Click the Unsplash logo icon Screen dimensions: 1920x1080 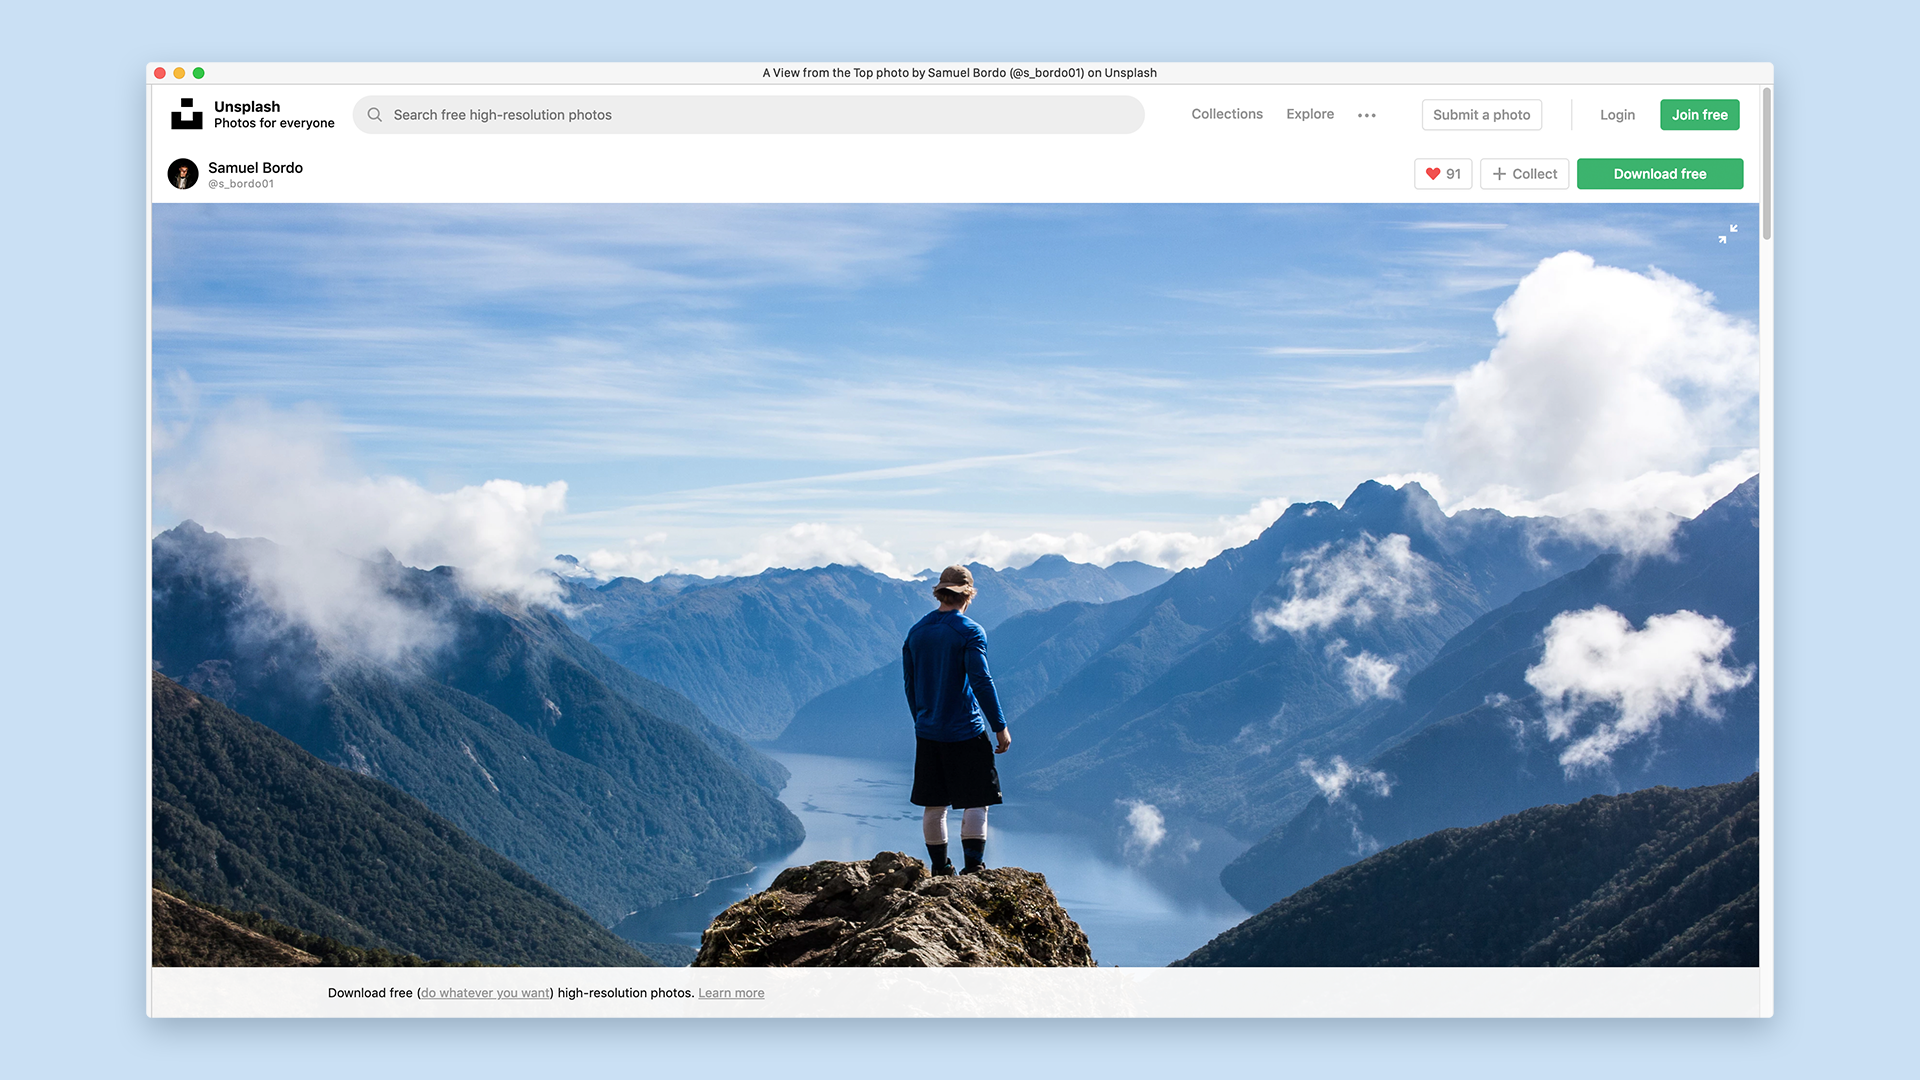(185, 113)
